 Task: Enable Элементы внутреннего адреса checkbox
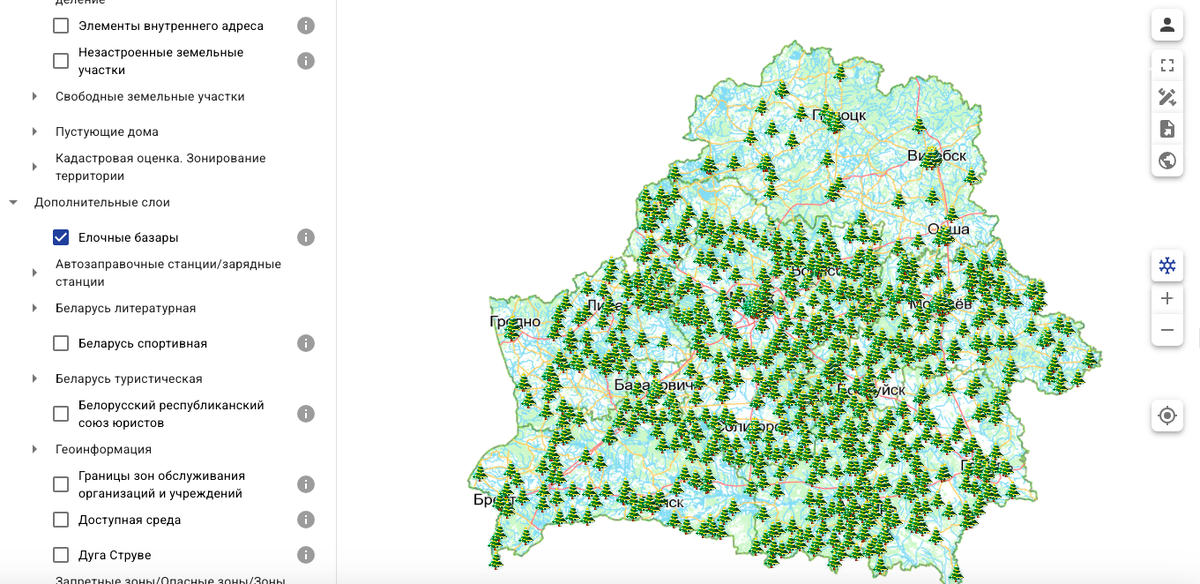[x=61, y=26]
